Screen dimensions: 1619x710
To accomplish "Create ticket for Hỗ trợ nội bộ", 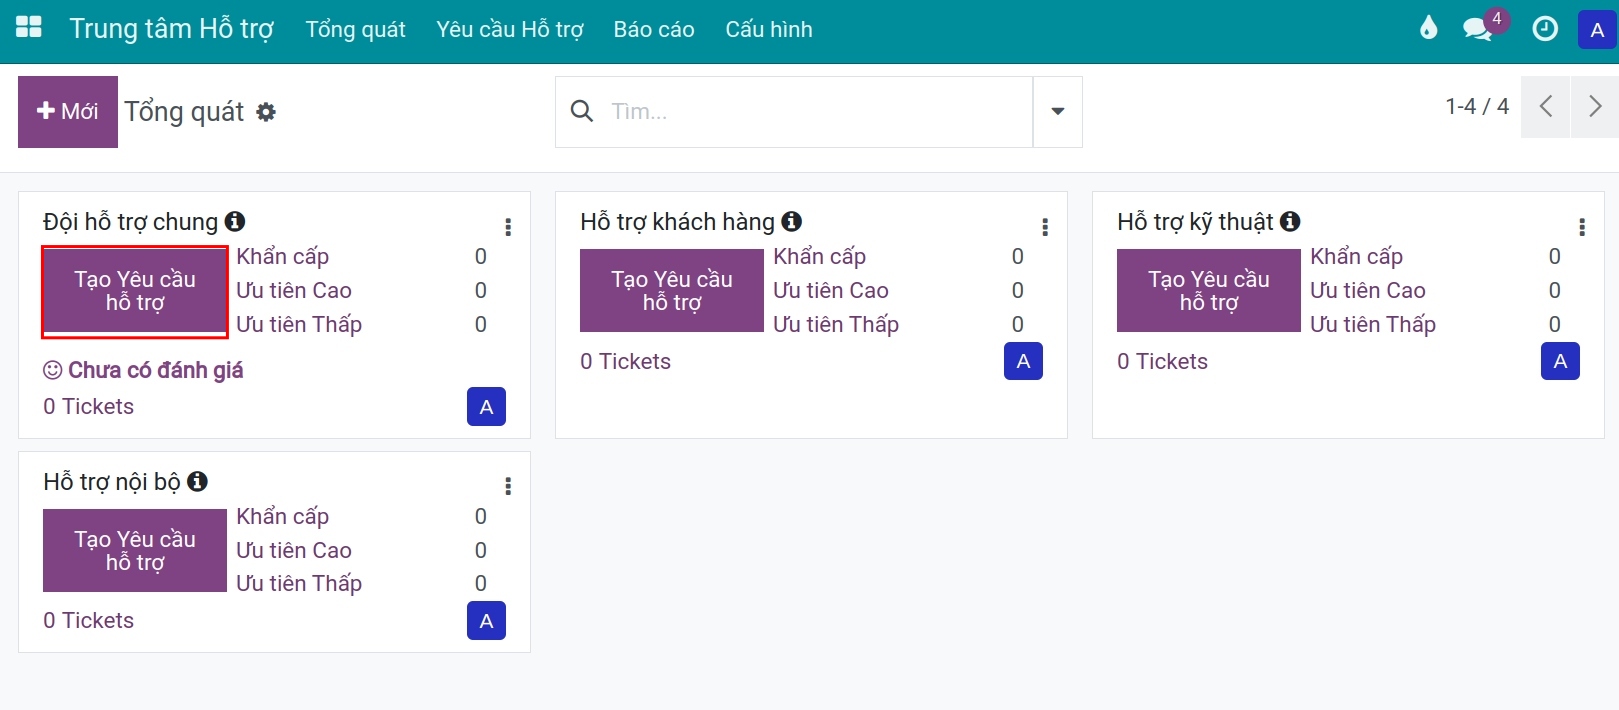I will (x=135, y=551).
